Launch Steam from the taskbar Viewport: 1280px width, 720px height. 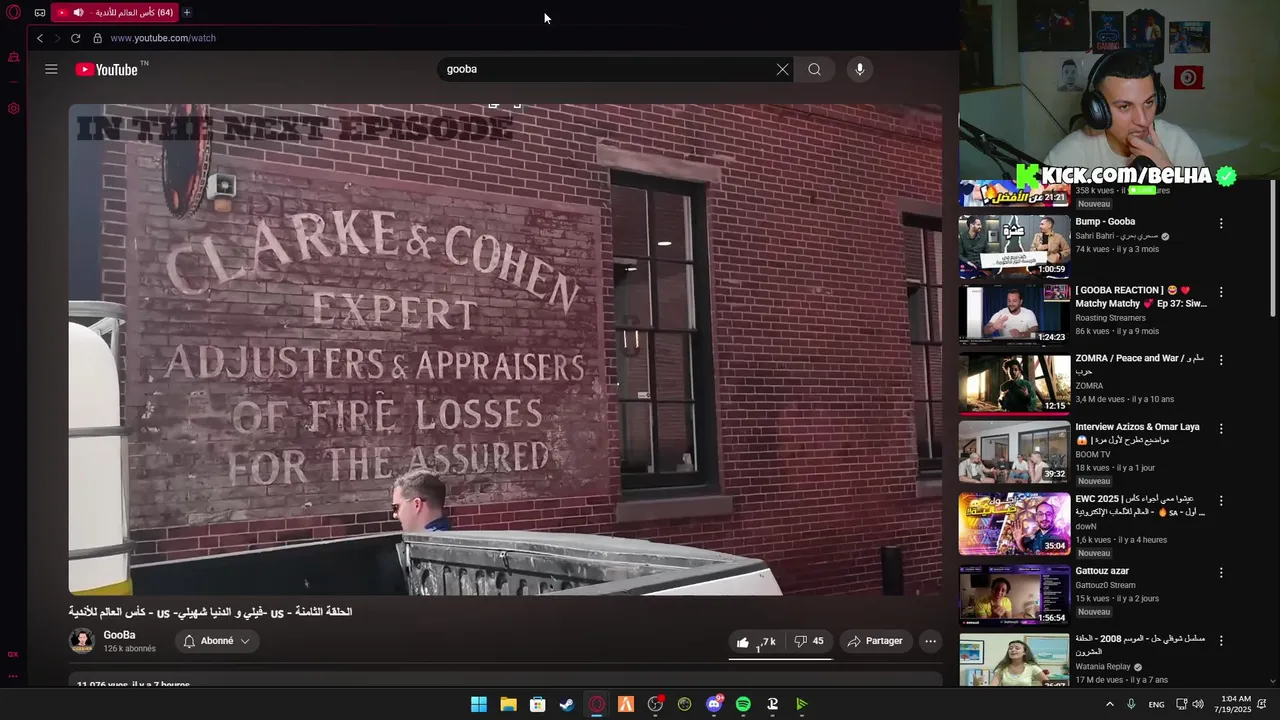[567, 704]
